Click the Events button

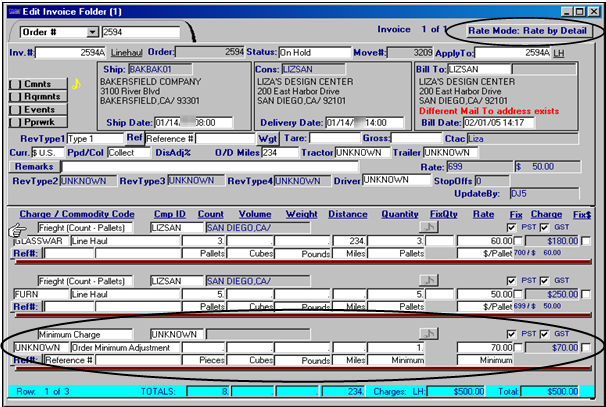[35, 109]
